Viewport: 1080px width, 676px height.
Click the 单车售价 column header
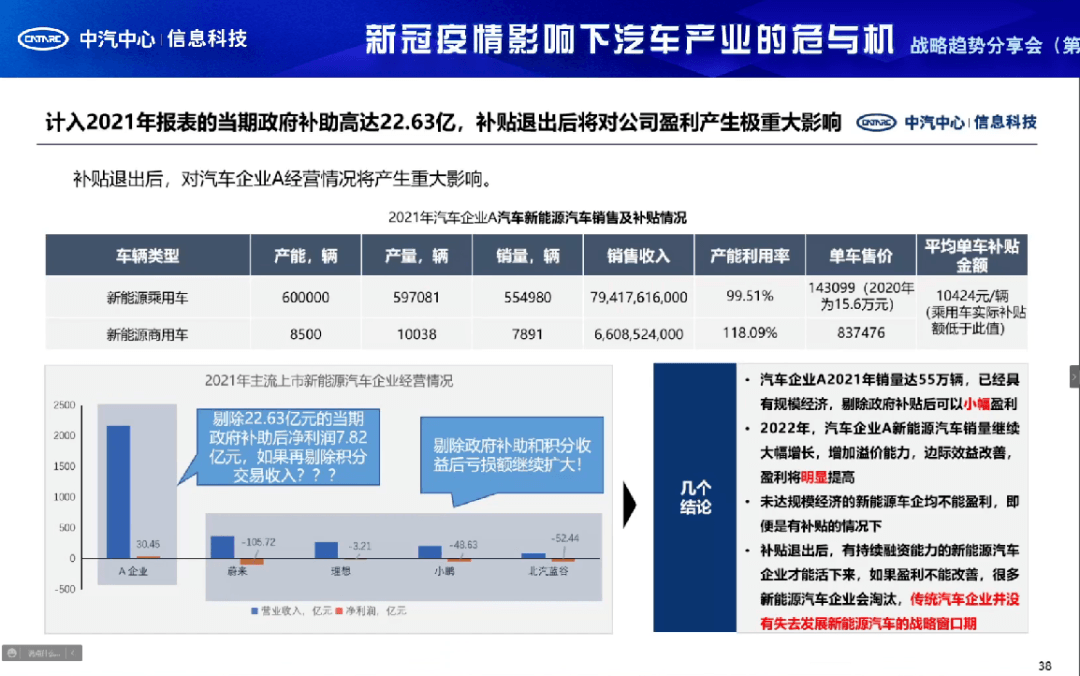point(861,256)
